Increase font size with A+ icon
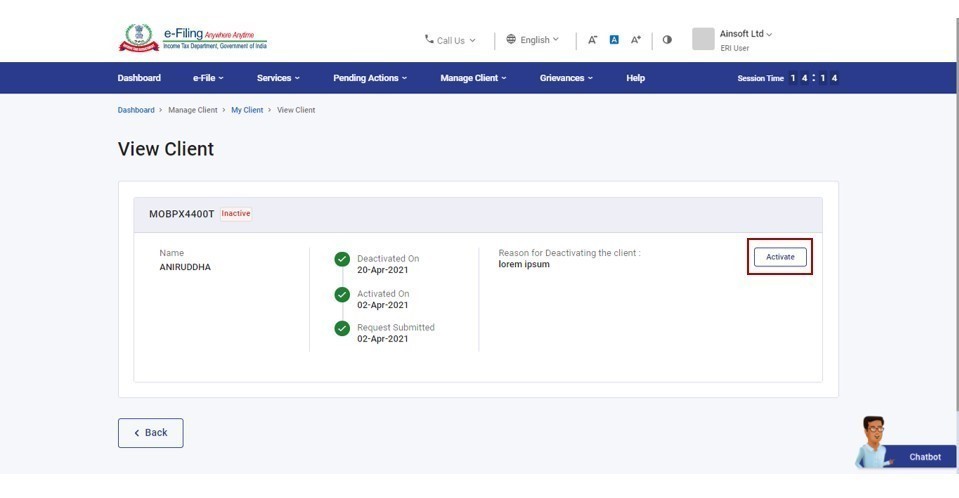This screenshot has width=959, height=498. (635, 40)
